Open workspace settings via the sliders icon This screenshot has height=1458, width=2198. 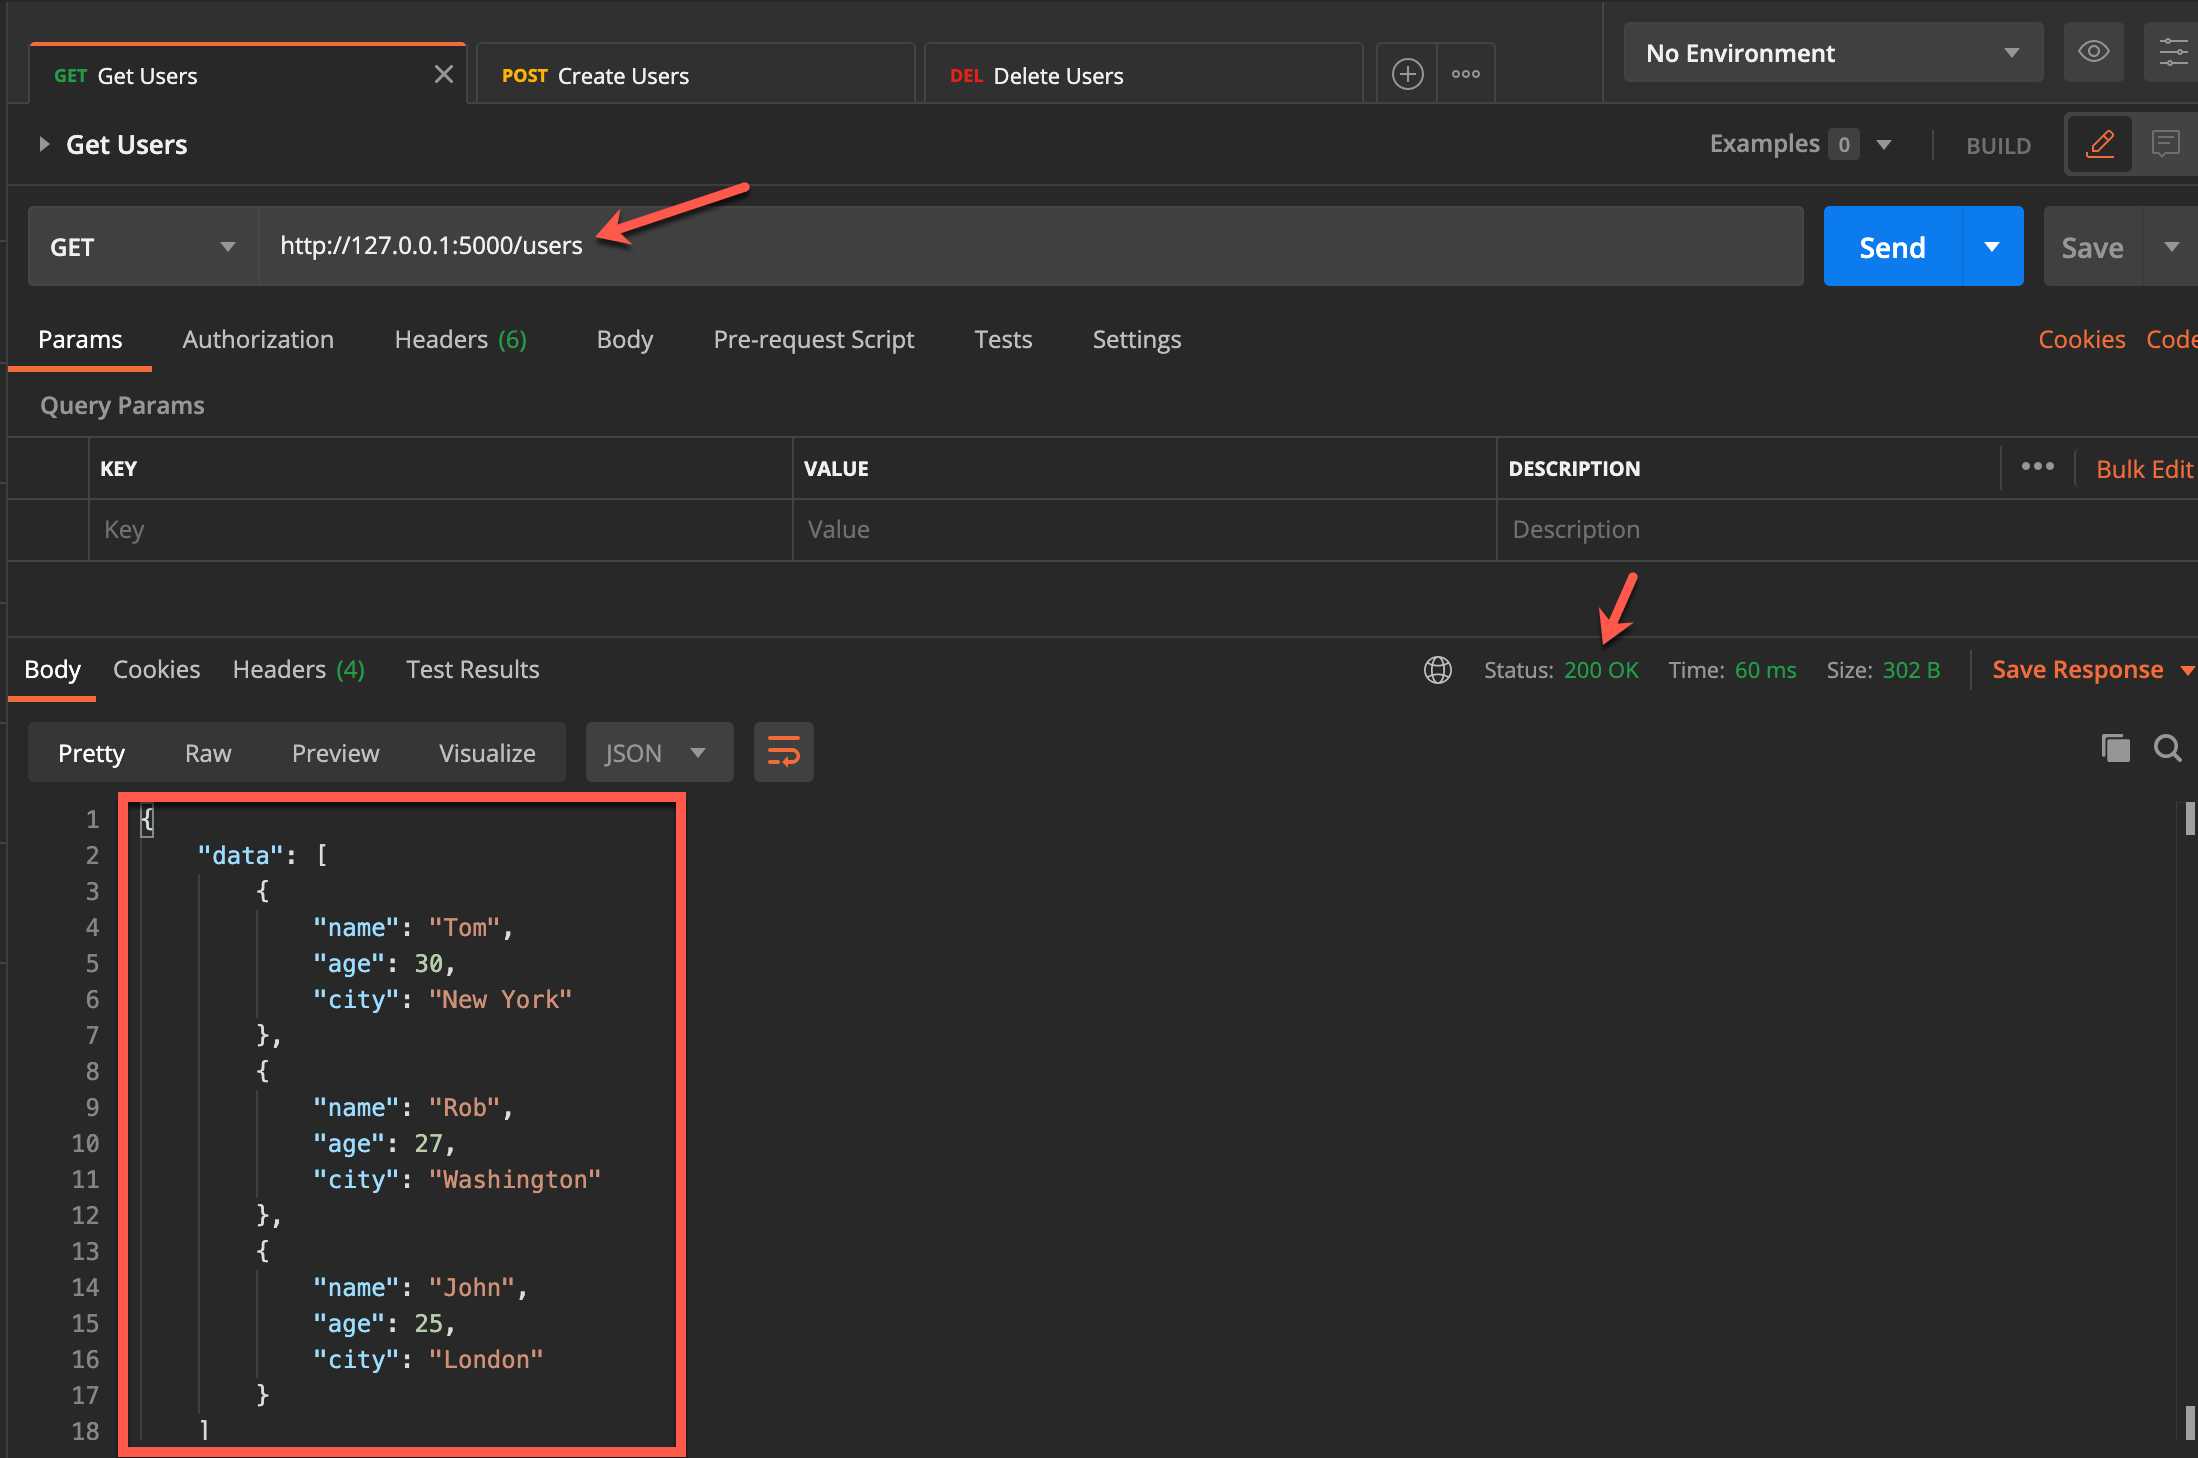[x=2172, y=52]
